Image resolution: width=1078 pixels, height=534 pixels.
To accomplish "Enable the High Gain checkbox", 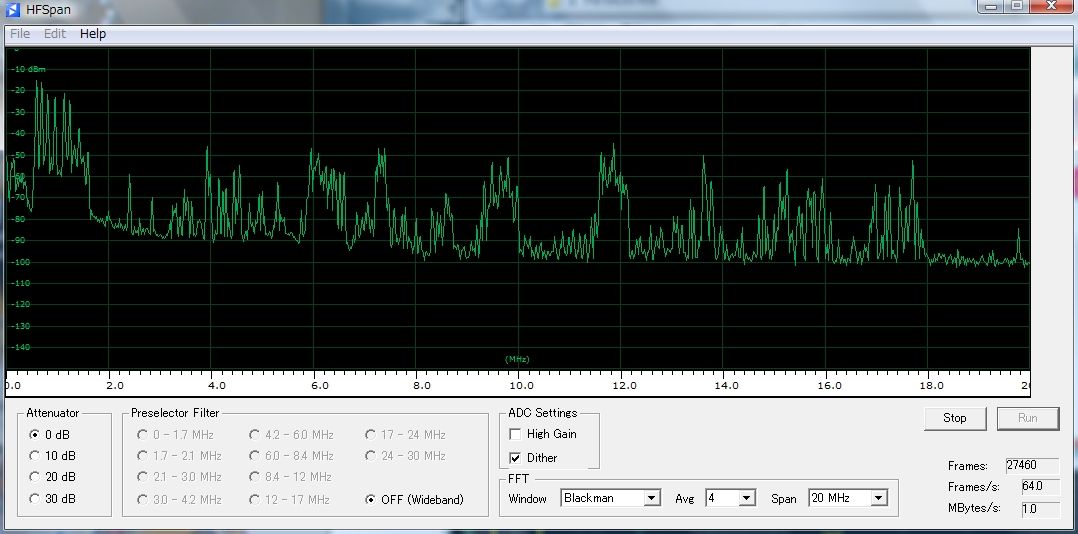I will point(515,434).
